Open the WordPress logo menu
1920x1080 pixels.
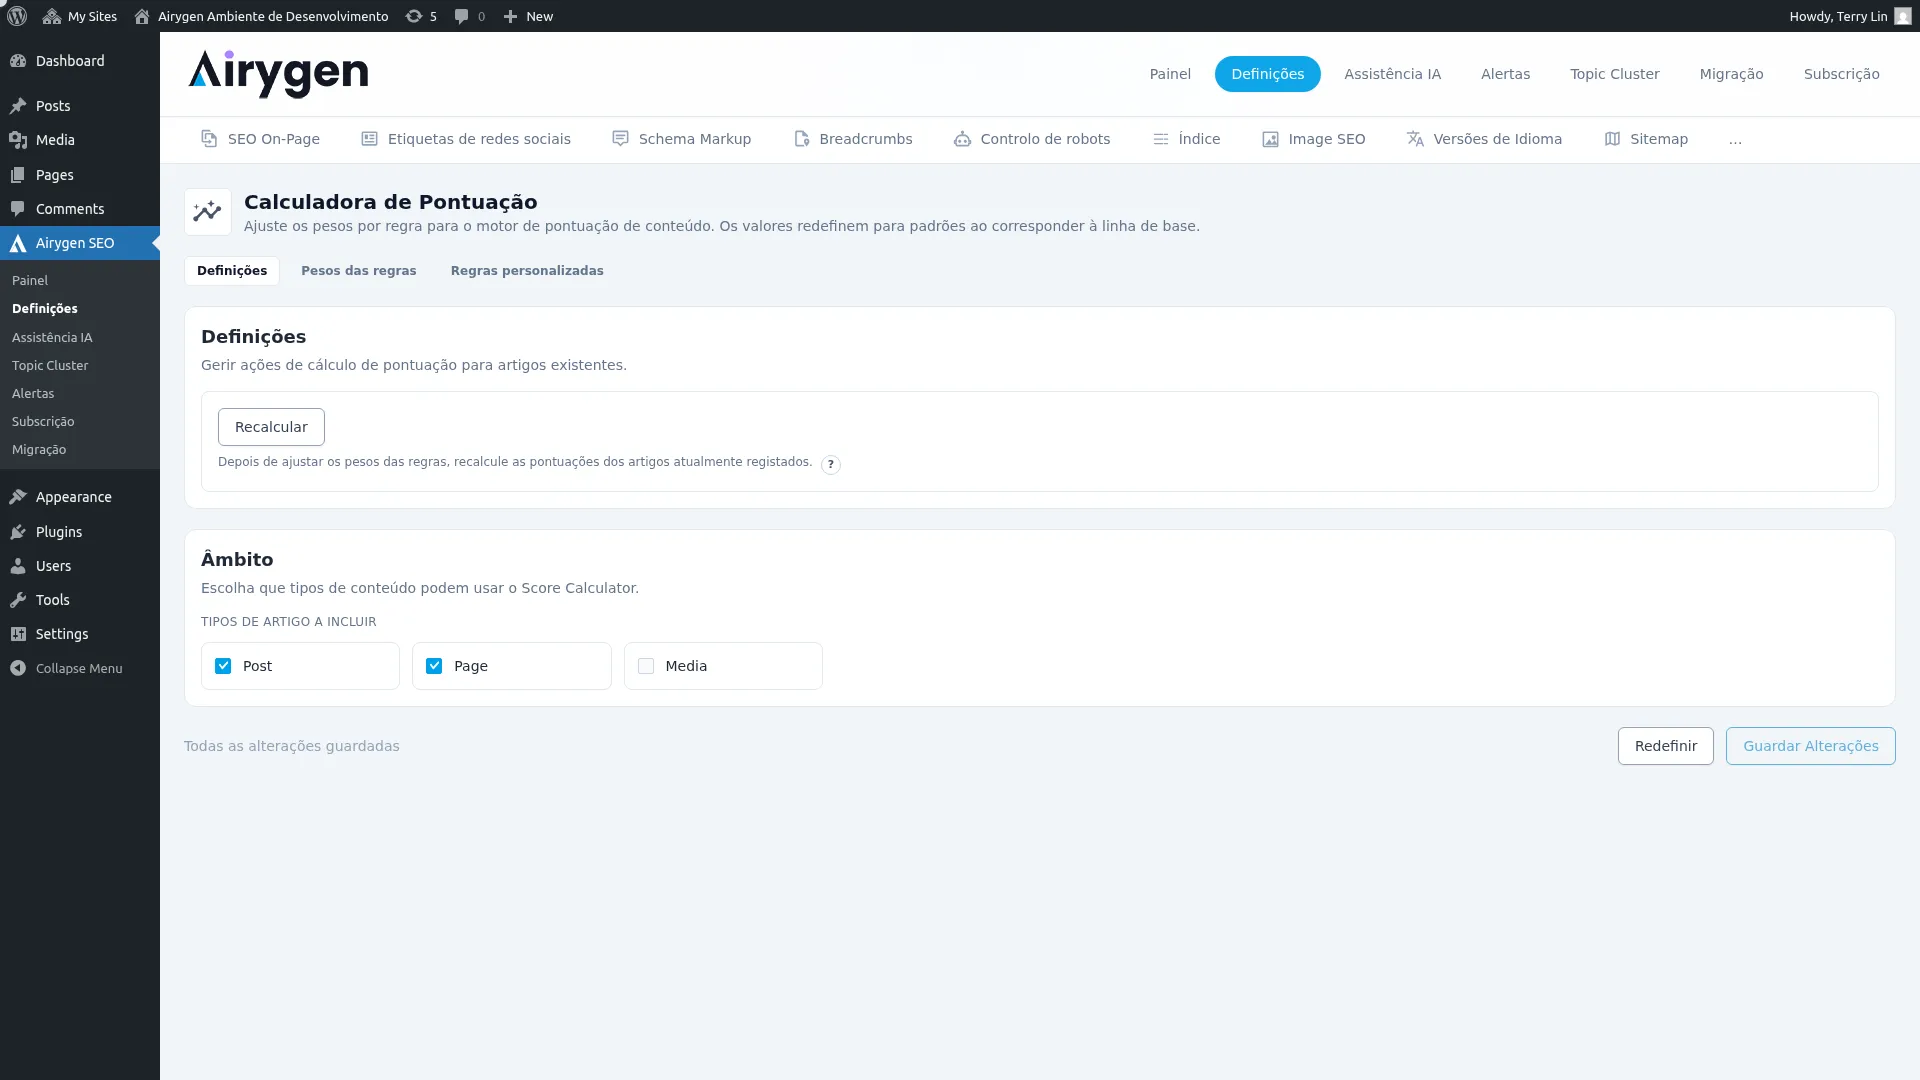(x=17, y=16)
